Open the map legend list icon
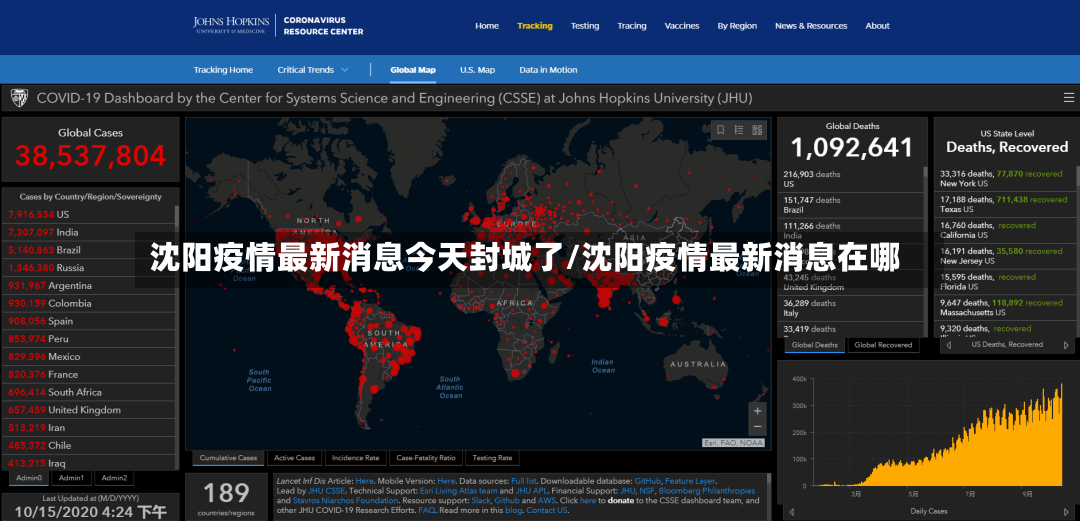 [739, 130]
